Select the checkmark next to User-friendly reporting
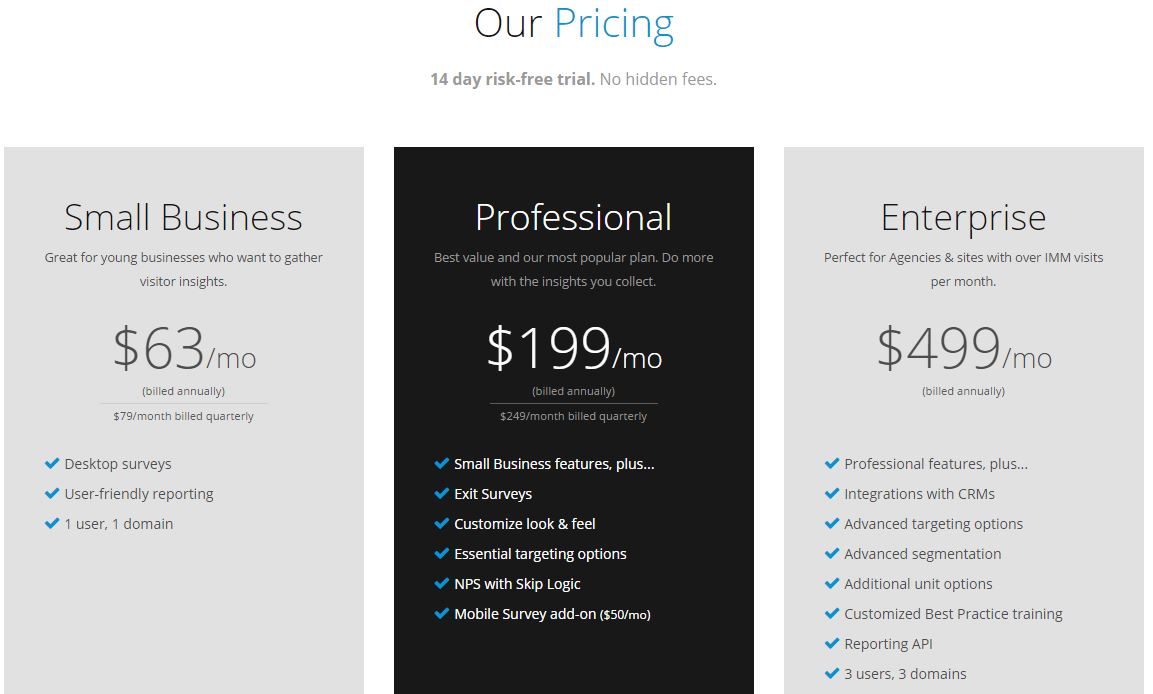Image resolution: width=1153 pixels, height=694 pixels. click(51, 494)
